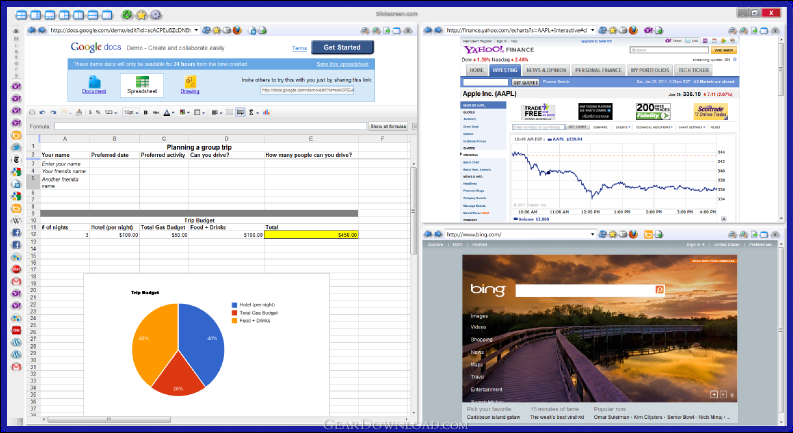
Task: Go forward in the Google Docs pane
Action: point(42,30)
